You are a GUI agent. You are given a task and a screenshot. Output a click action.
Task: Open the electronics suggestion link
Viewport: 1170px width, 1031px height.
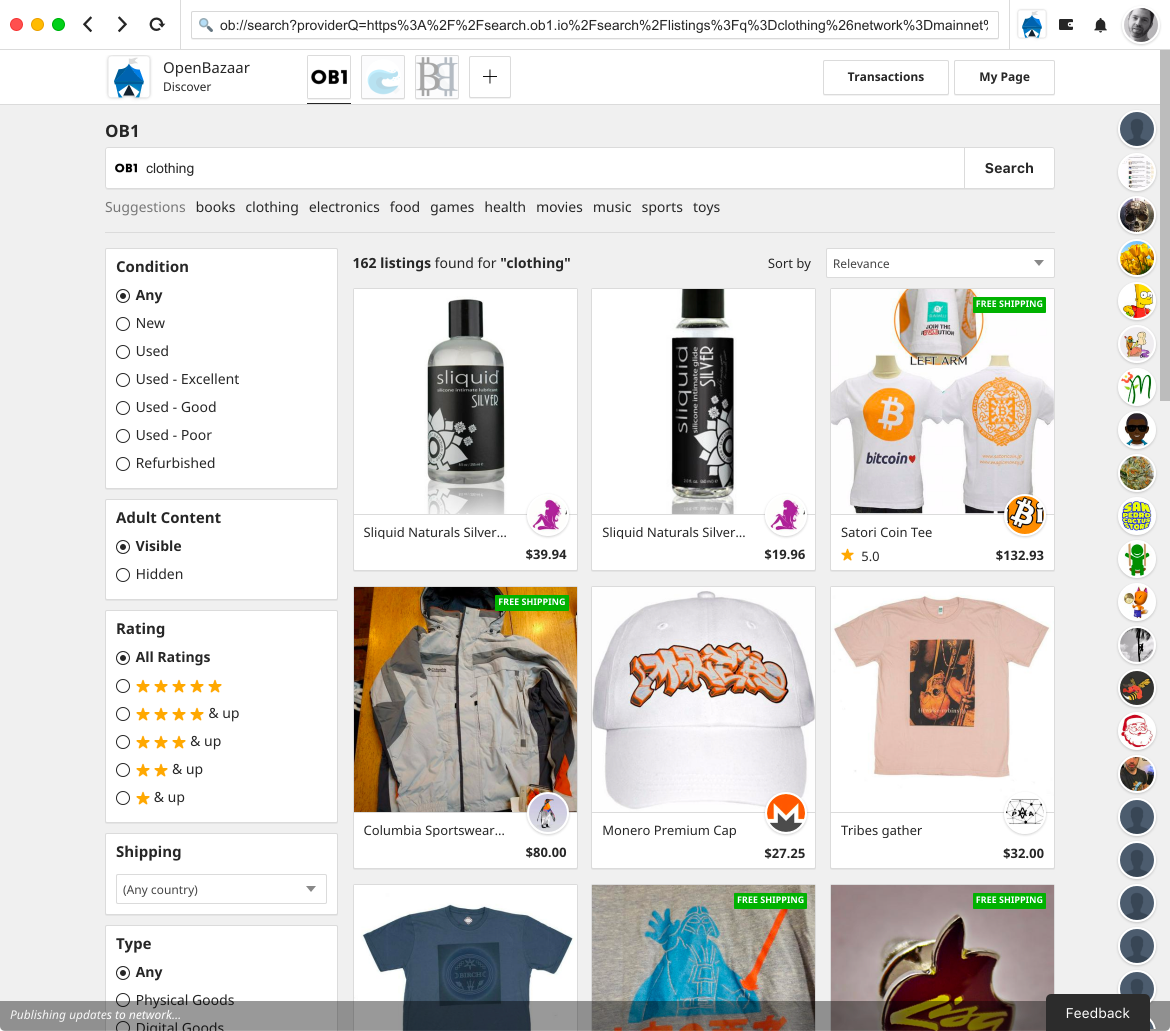(344, 207)
